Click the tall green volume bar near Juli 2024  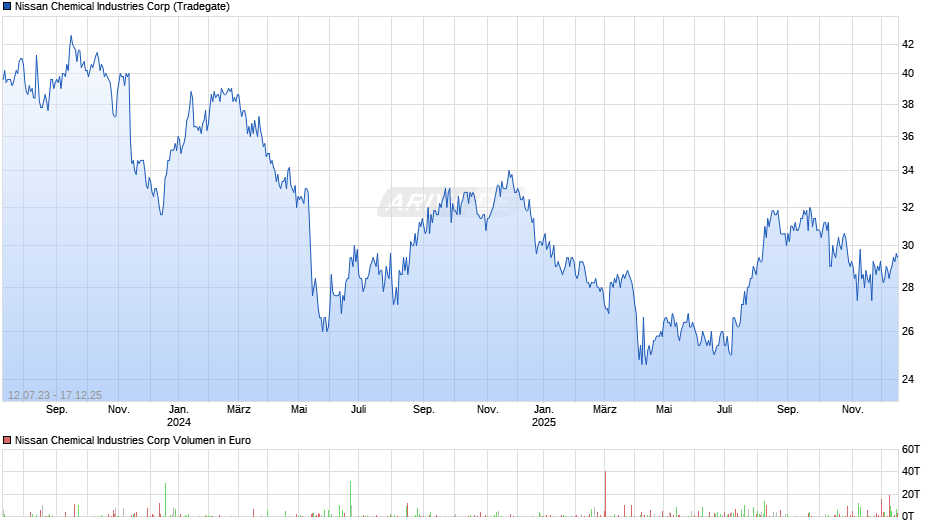pos(351,498)
